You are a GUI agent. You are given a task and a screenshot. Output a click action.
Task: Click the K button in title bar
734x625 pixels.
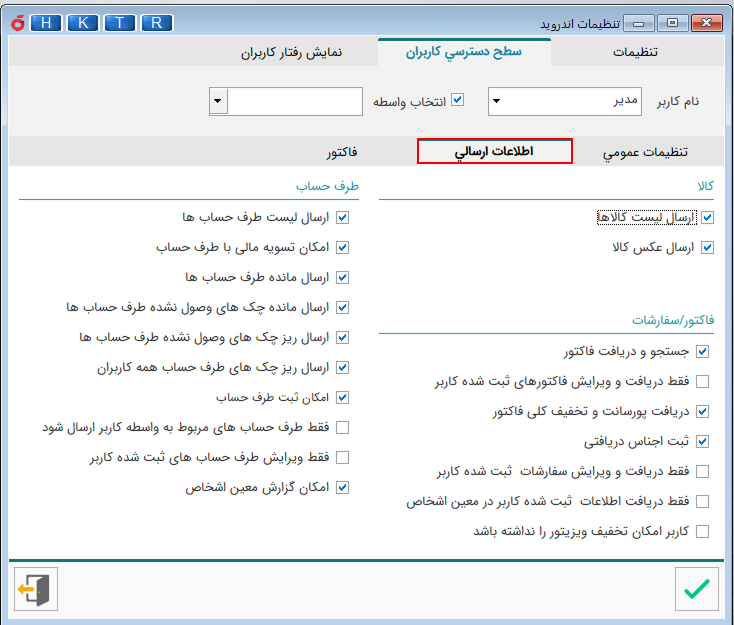tap(85, 22)
